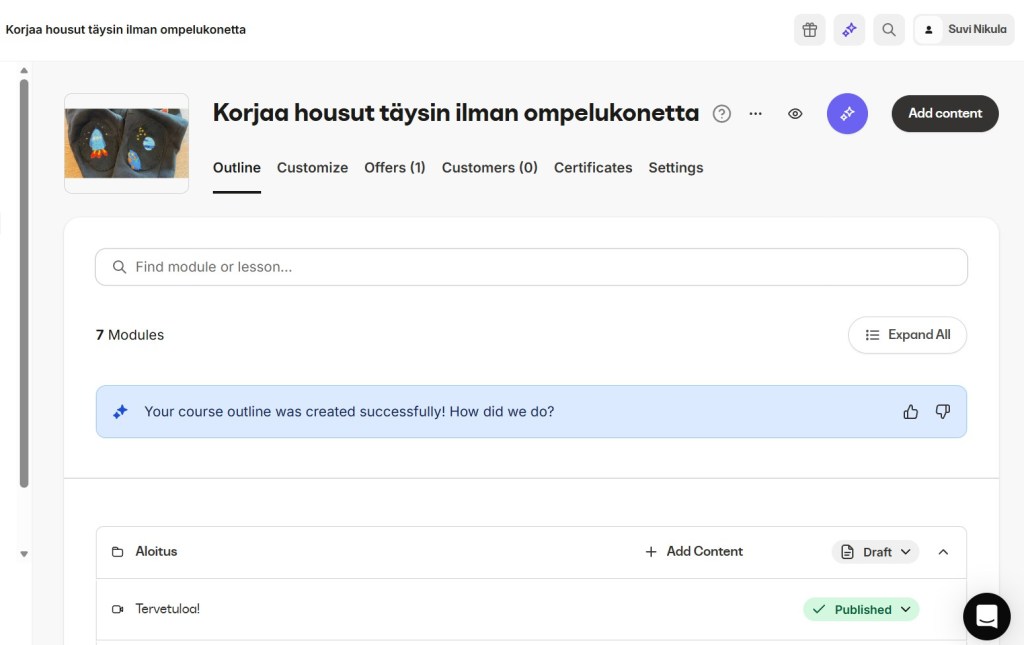Give thumbs up on course outline
Image resolution: width=1024 pixels, height=645 pixels.
point(910,412)
